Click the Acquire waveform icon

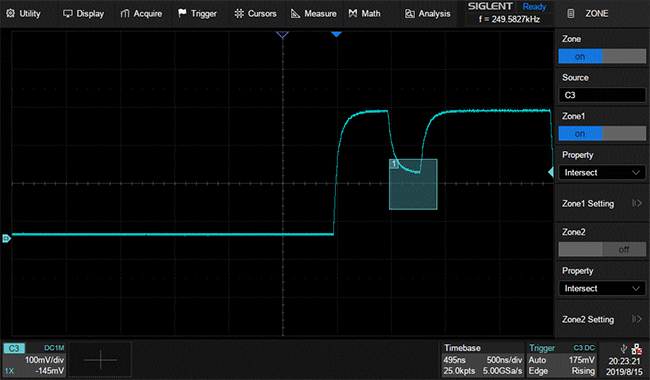point(125,14)
